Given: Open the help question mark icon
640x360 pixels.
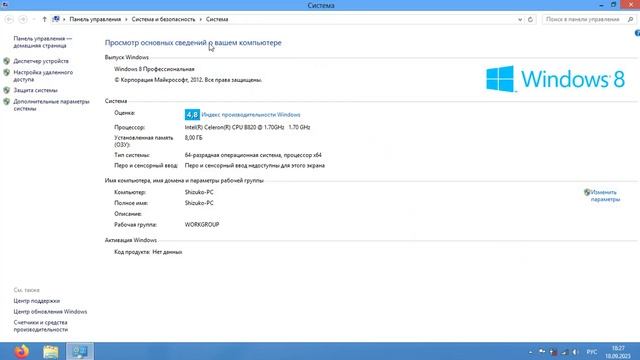Looking at the screenshot, I should coord(637,33).
